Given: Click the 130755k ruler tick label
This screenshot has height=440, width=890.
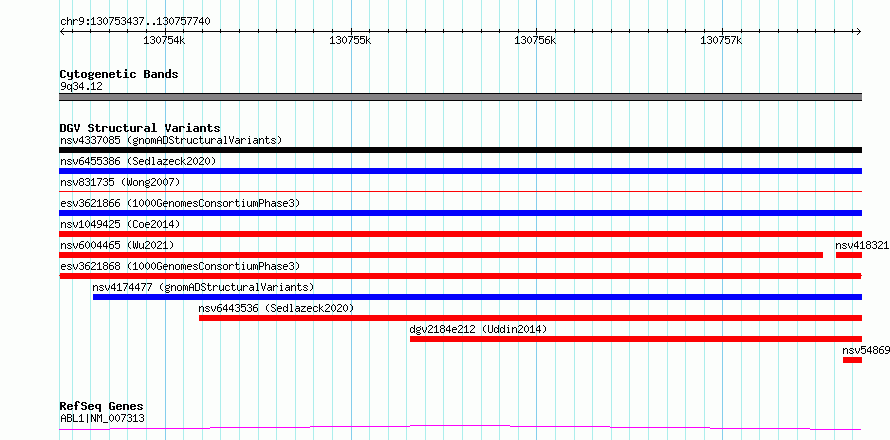Looking at the screenshot, I should click(x=350, y=41).
